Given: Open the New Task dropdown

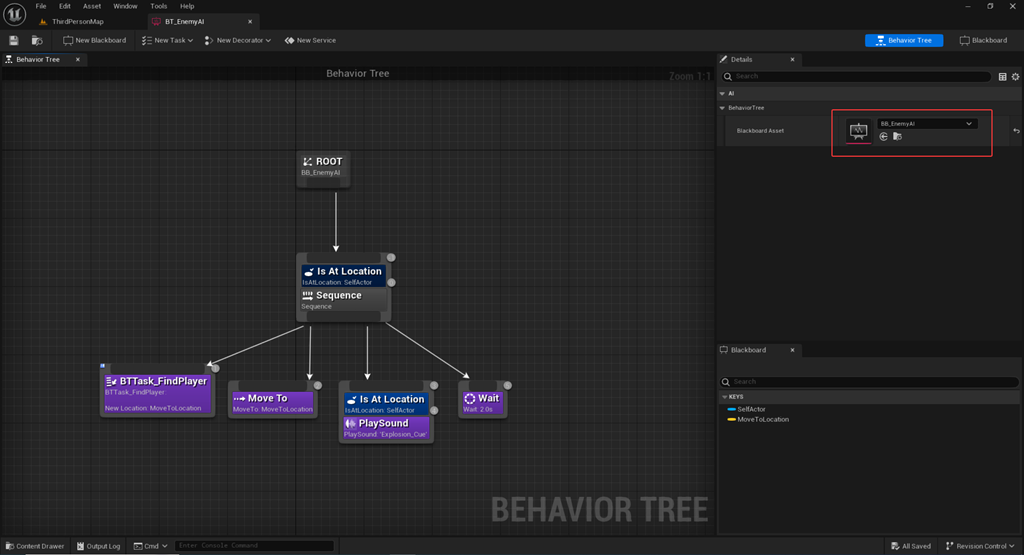Looking at the screenshot, I should [167, 40].
